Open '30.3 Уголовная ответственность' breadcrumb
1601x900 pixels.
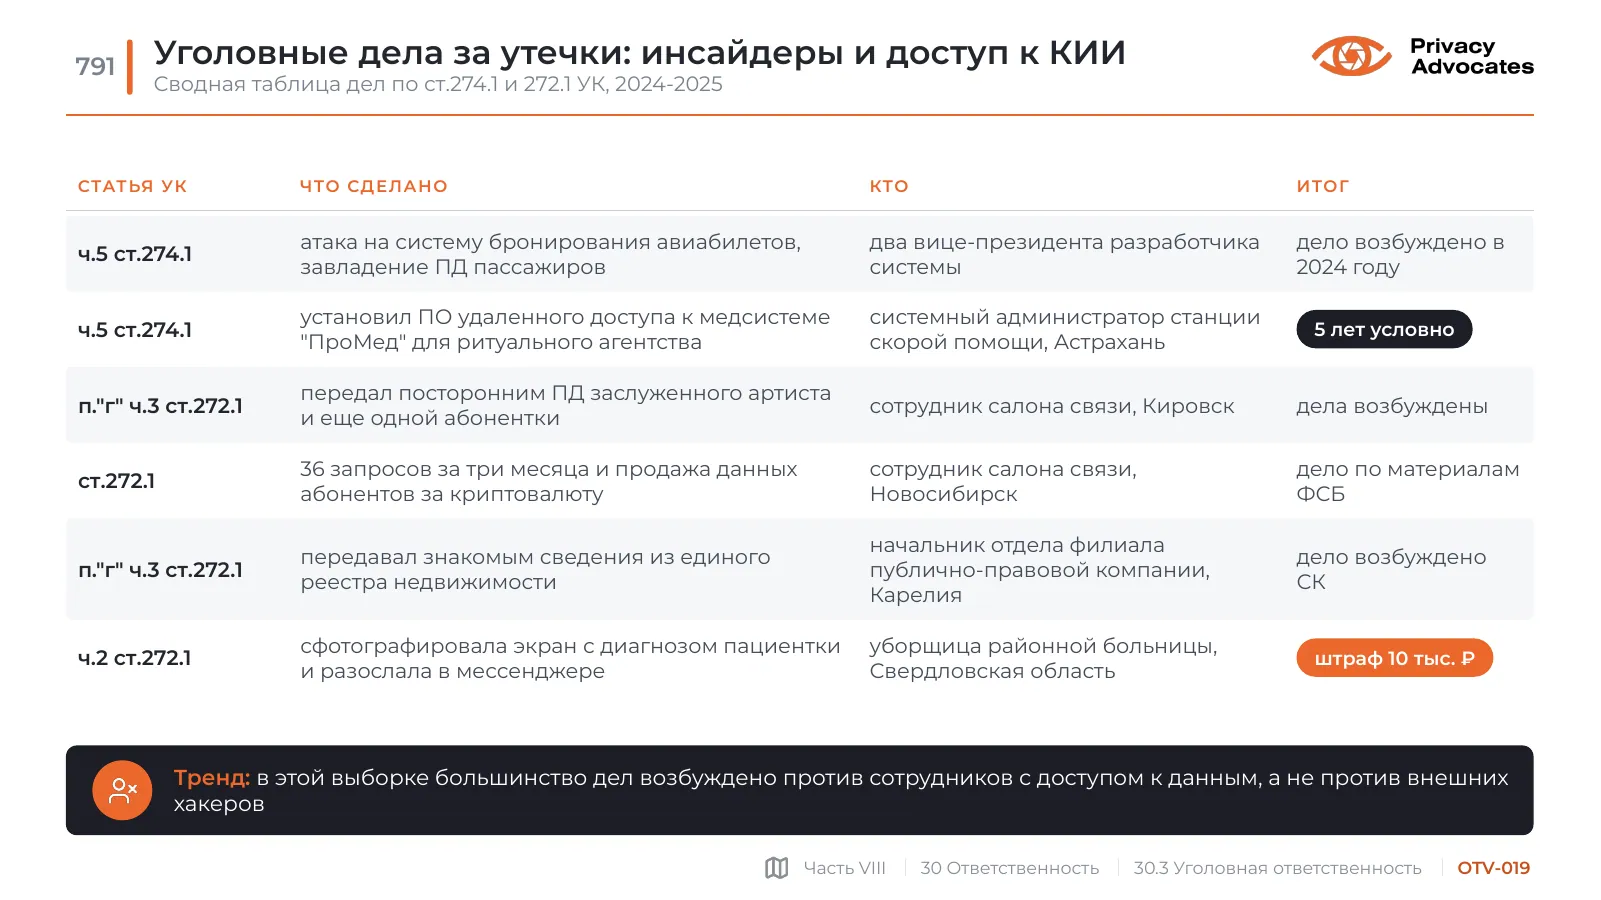pyautogui.click(x=1277, y=868)
